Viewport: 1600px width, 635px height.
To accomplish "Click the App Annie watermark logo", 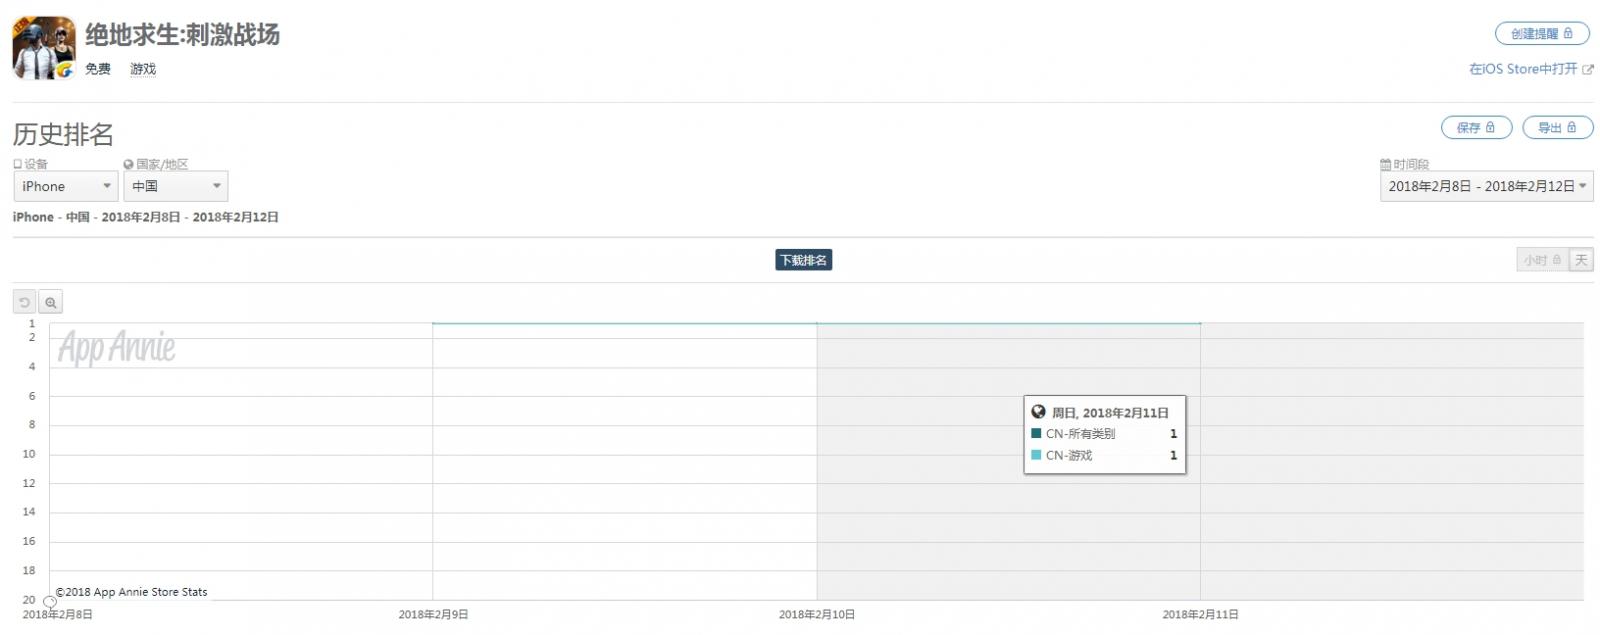I will [116, 347].
